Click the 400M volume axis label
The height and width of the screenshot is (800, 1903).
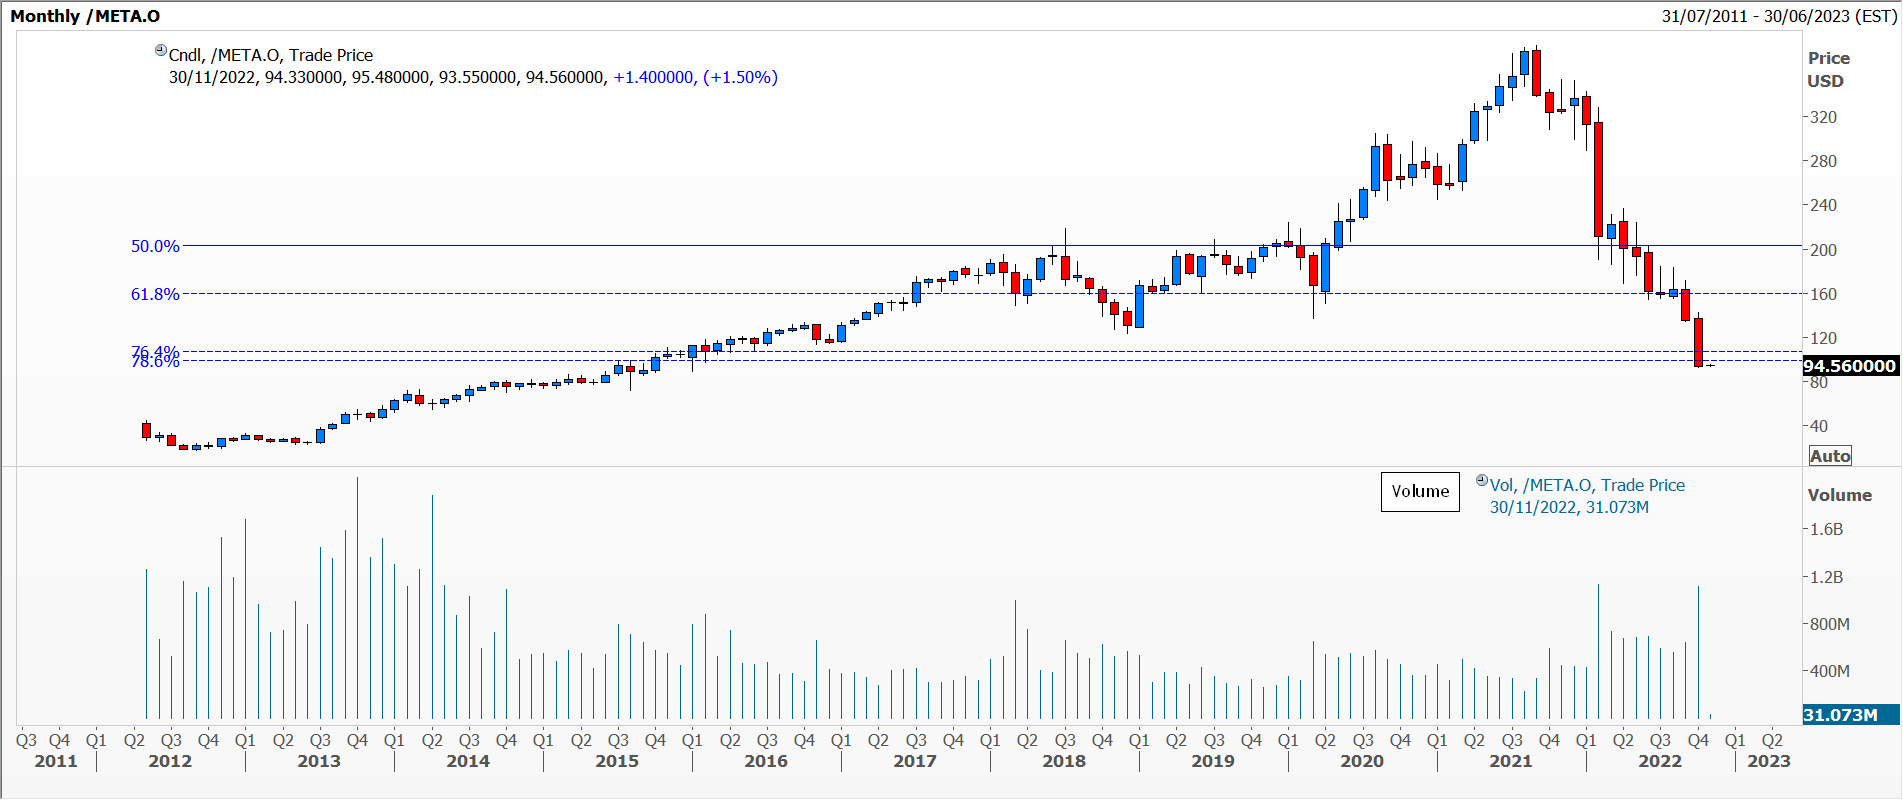coord(1830,671)
